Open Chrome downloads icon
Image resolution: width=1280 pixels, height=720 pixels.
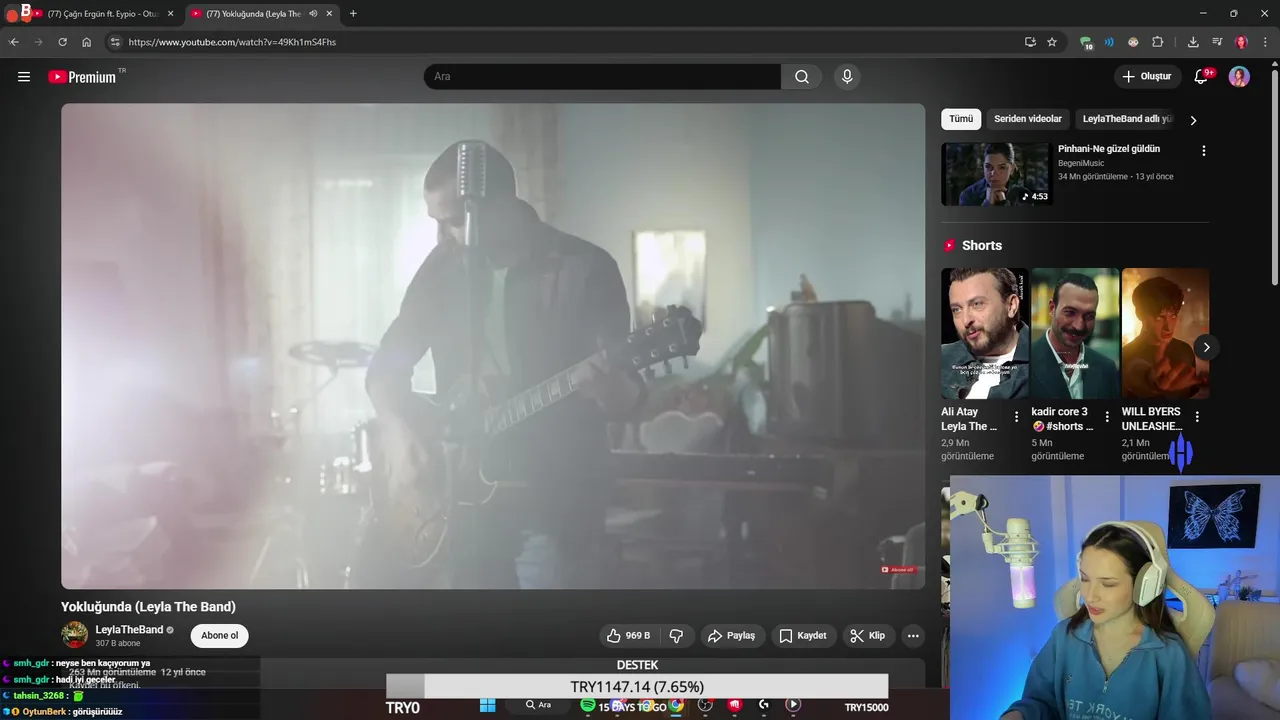pos(1193,42)
